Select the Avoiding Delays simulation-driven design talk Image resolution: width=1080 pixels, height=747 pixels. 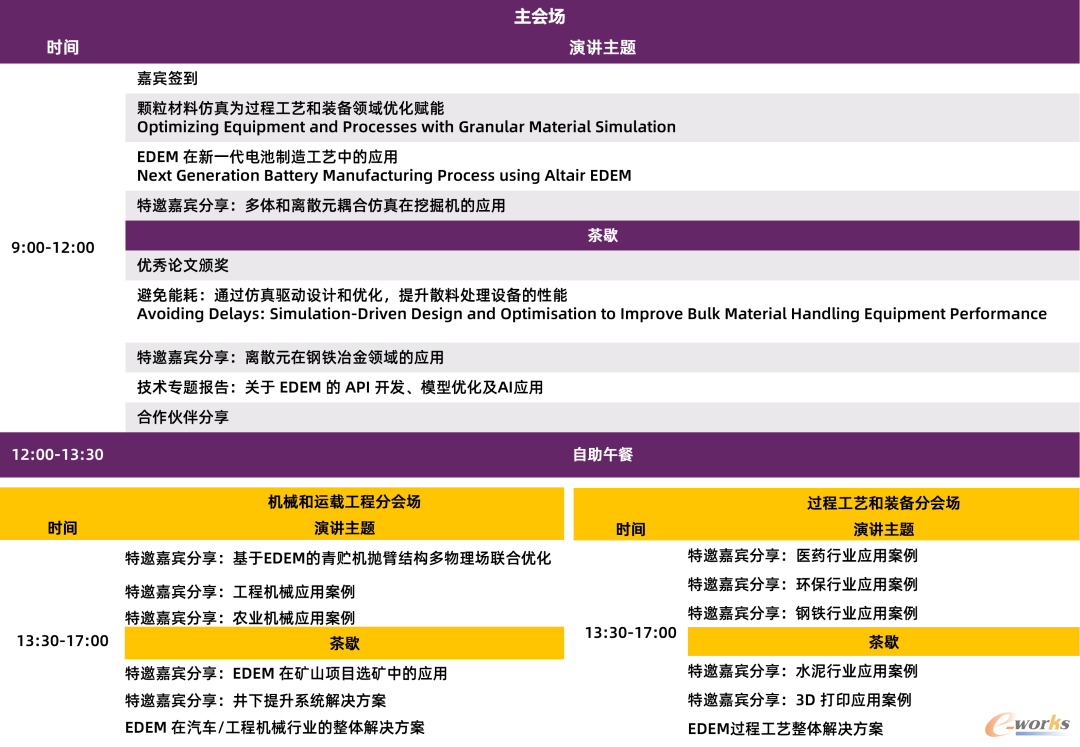click(x=591, y=314)
